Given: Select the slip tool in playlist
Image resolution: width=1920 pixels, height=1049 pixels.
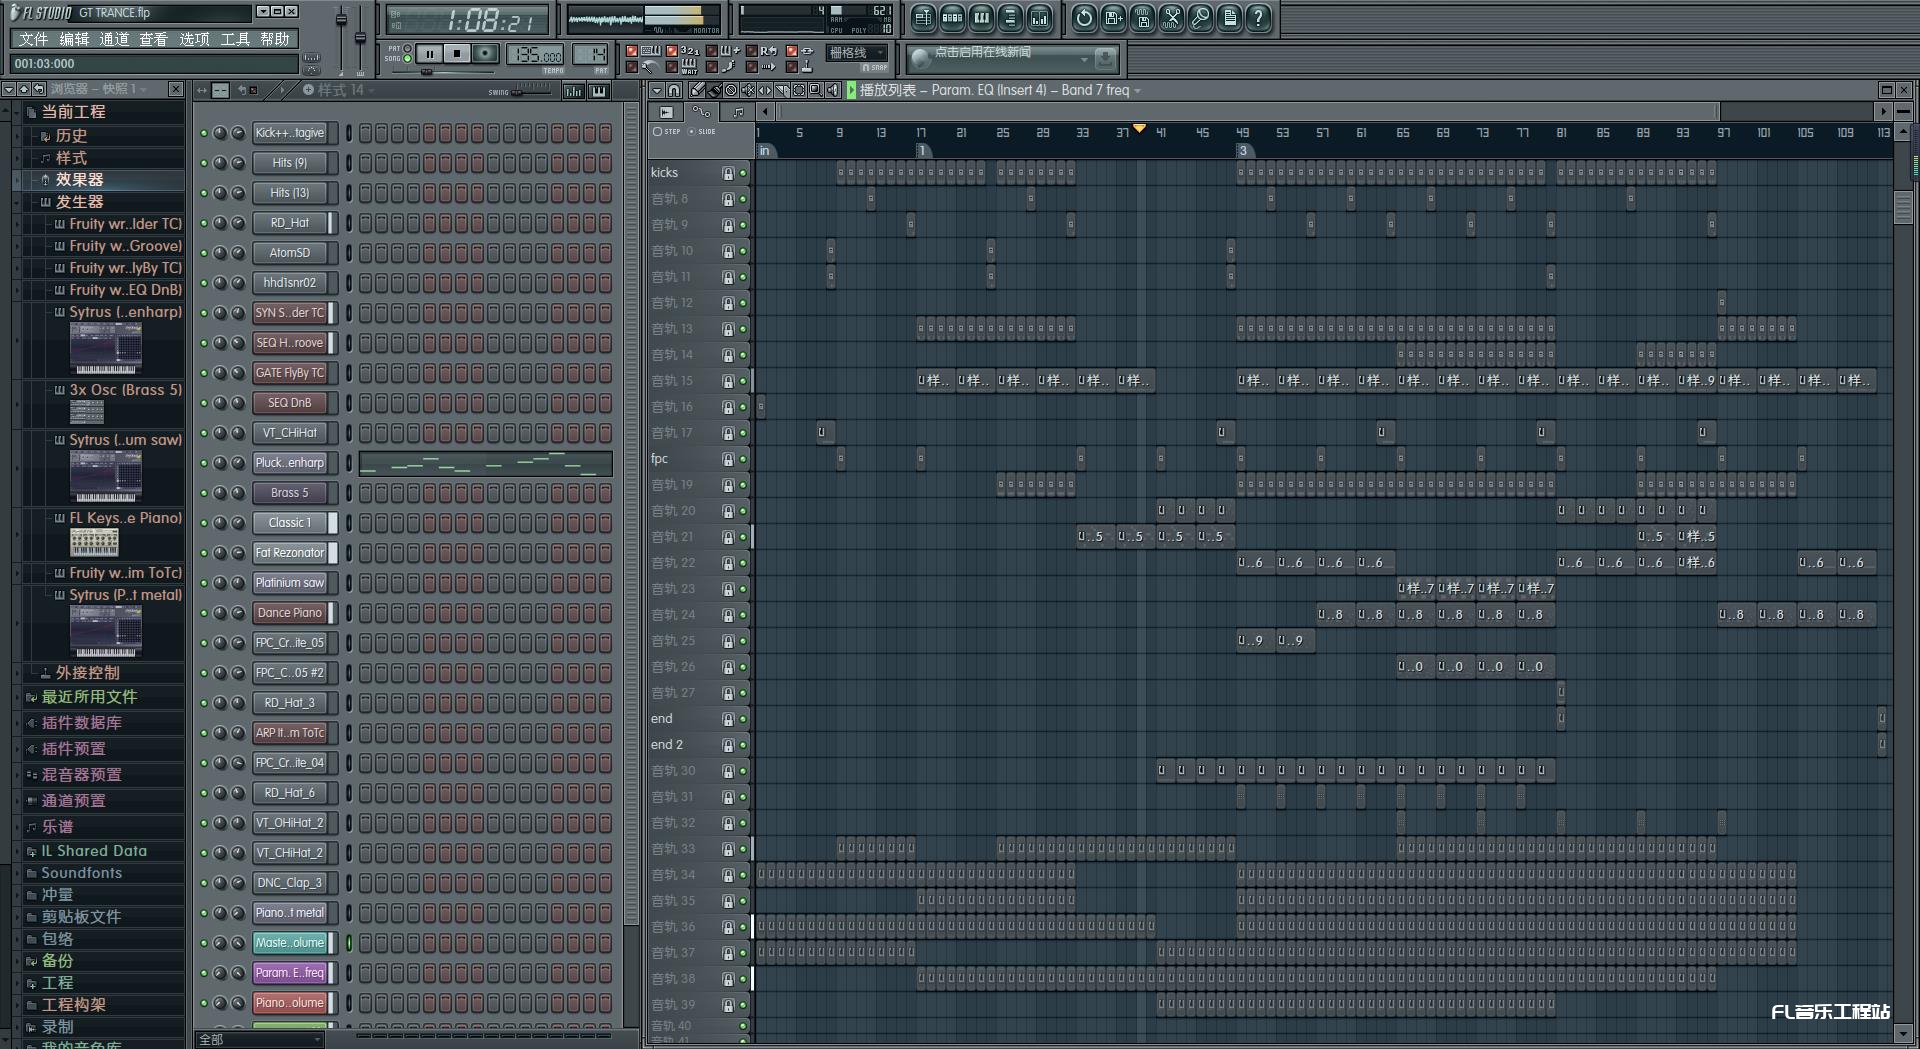Looking at the screenshot, I should pos(765,90).
